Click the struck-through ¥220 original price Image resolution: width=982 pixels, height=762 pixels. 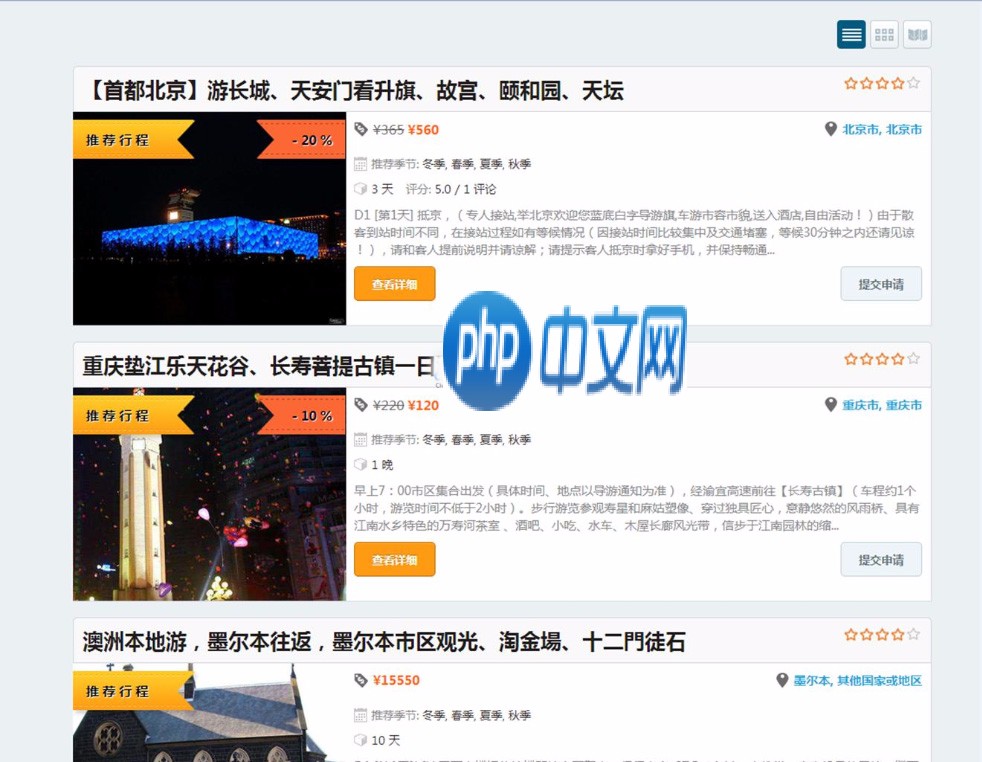coord(388,405)
